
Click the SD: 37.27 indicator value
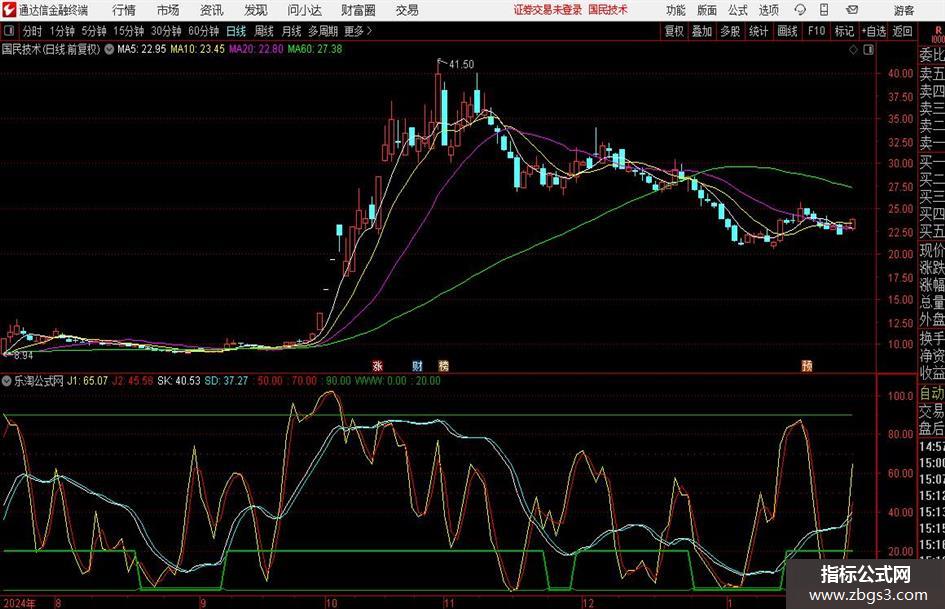pos(226,381)
